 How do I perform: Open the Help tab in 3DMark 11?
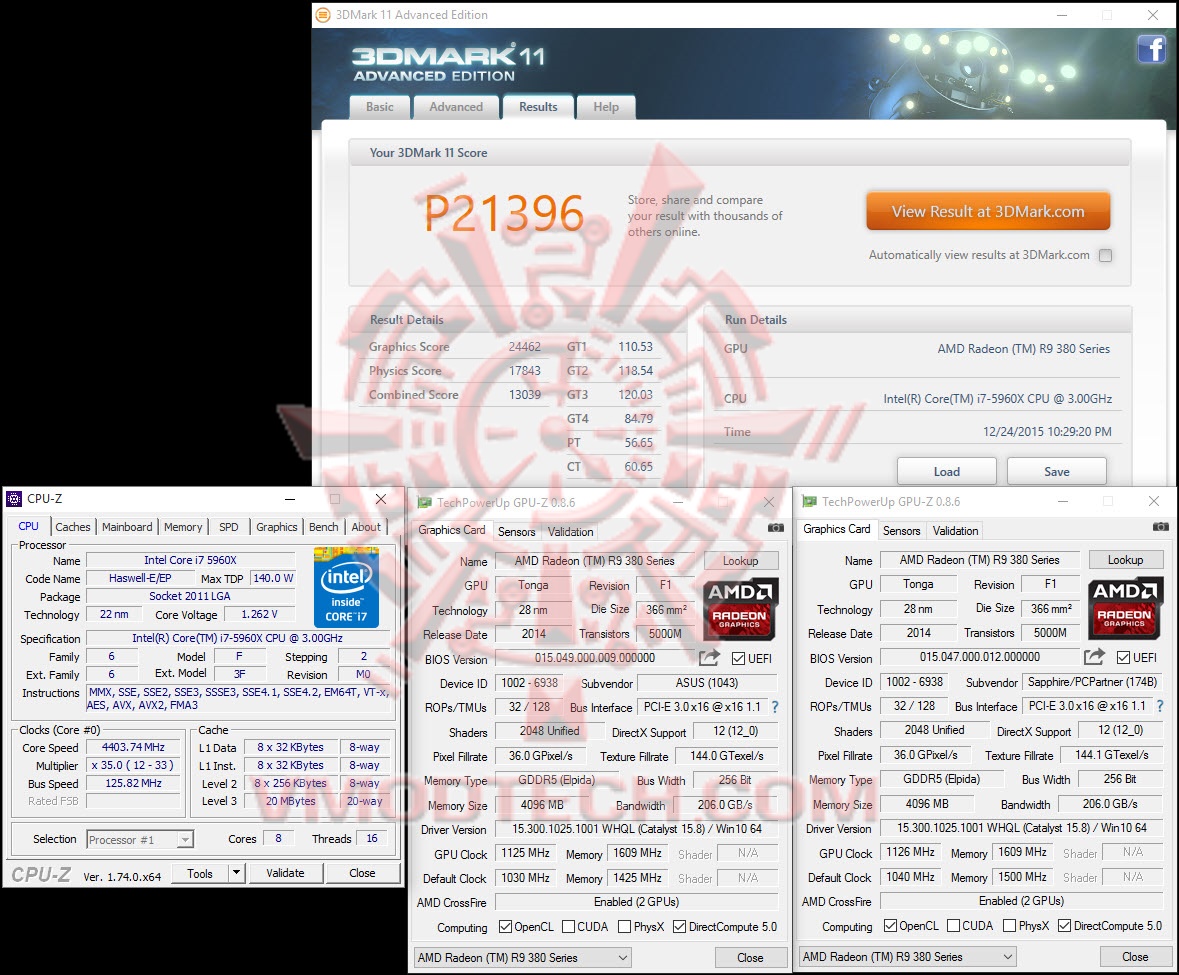tap(605, 107)
